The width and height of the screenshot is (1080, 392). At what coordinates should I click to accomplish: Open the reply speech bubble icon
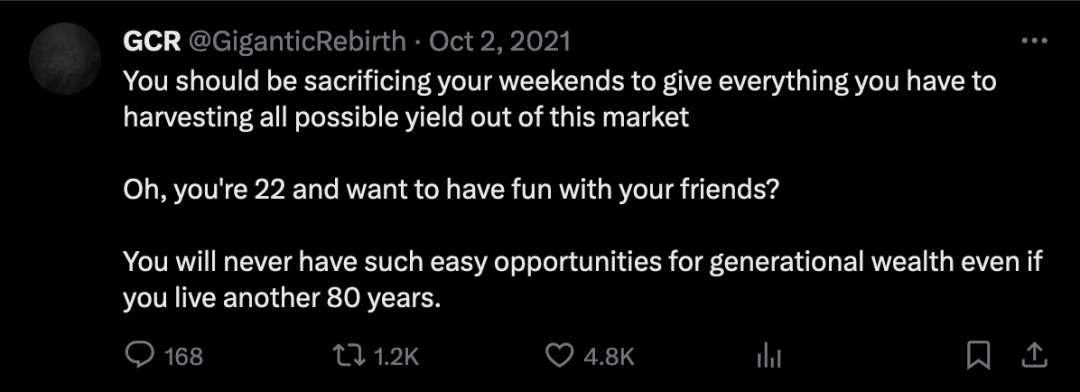[x=140, y=355]
